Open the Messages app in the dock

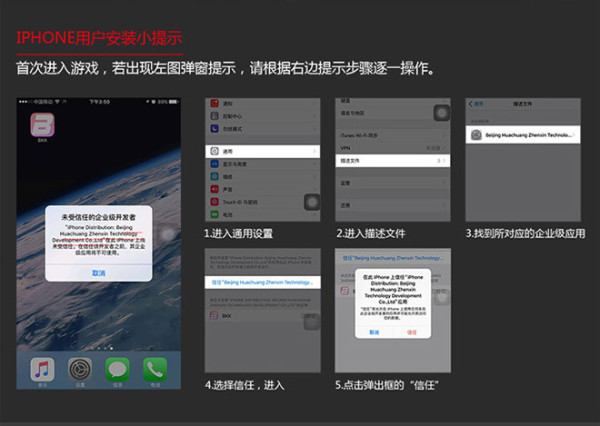[x=117, y=369]
